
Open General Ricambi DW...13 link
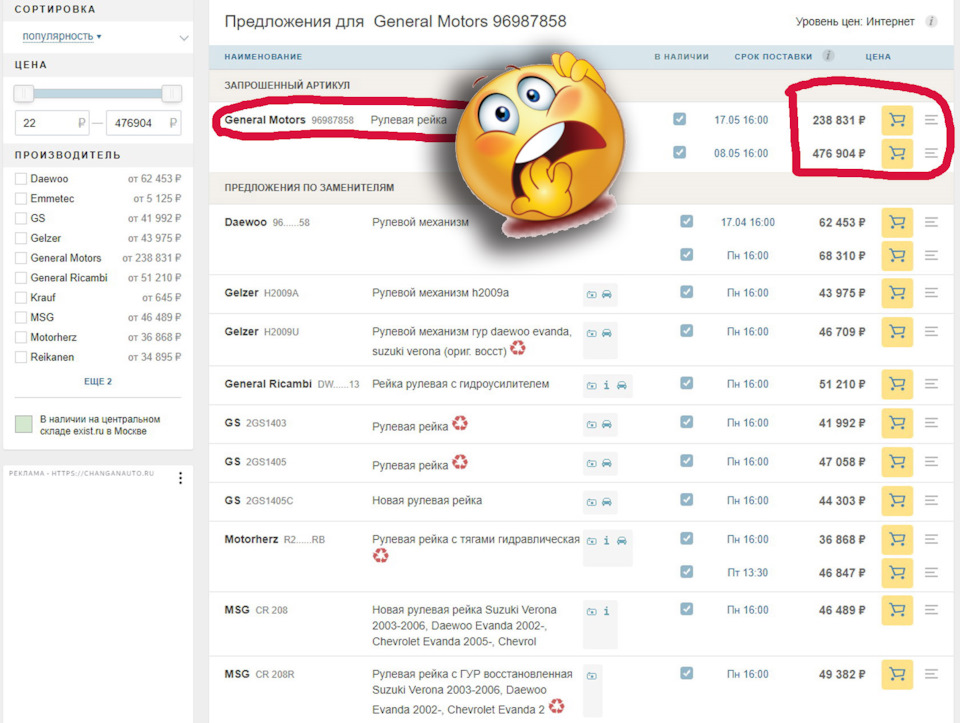point(291,384)
